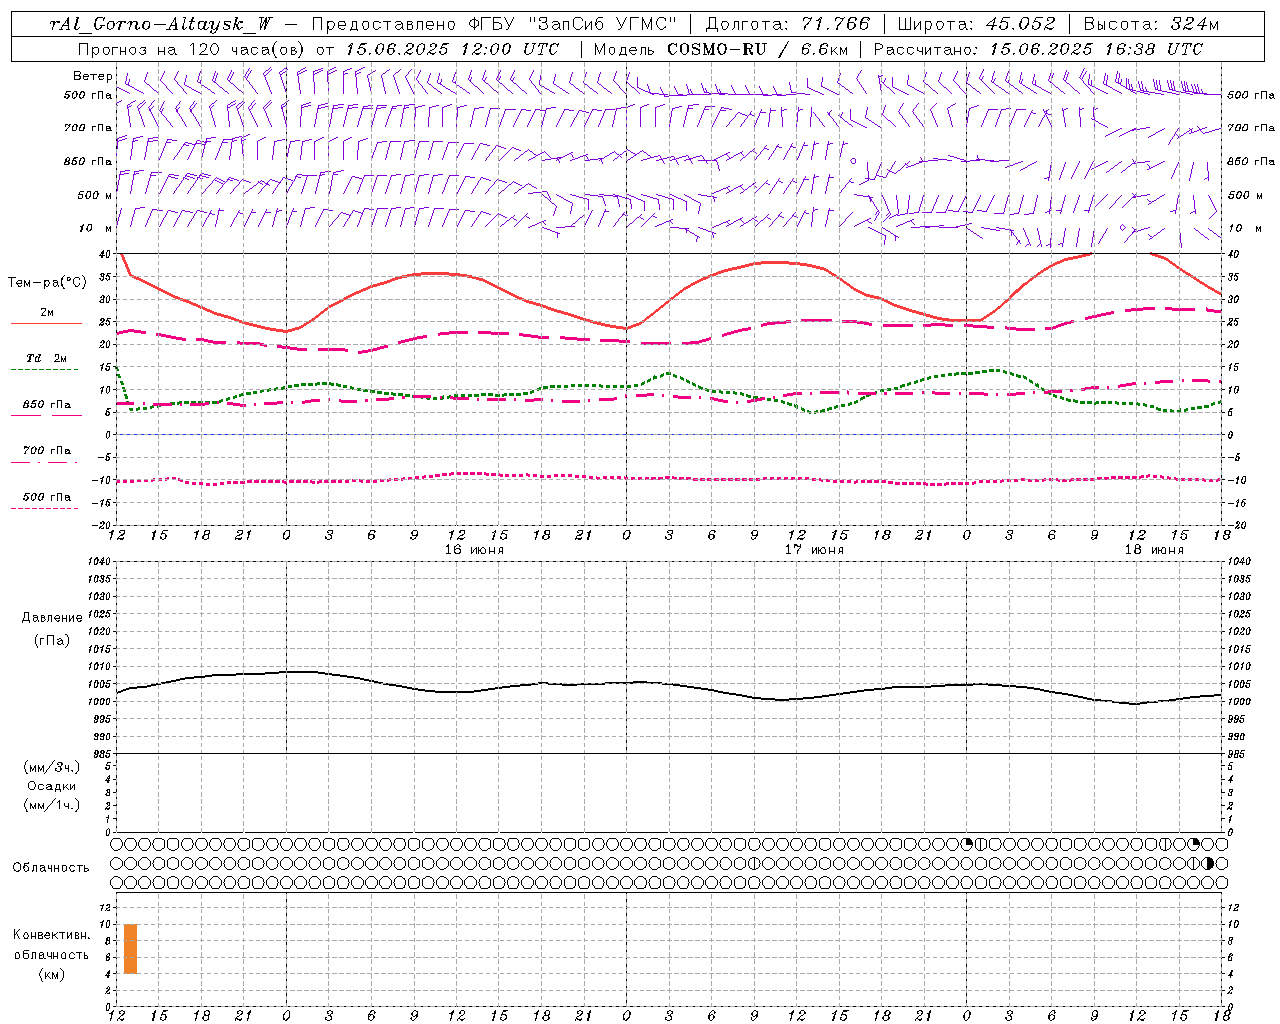The width and height of the screenshot is (1280, 1024).
Task: Click the (км) unit label under convective cloudiness
Action: point(52,975)
